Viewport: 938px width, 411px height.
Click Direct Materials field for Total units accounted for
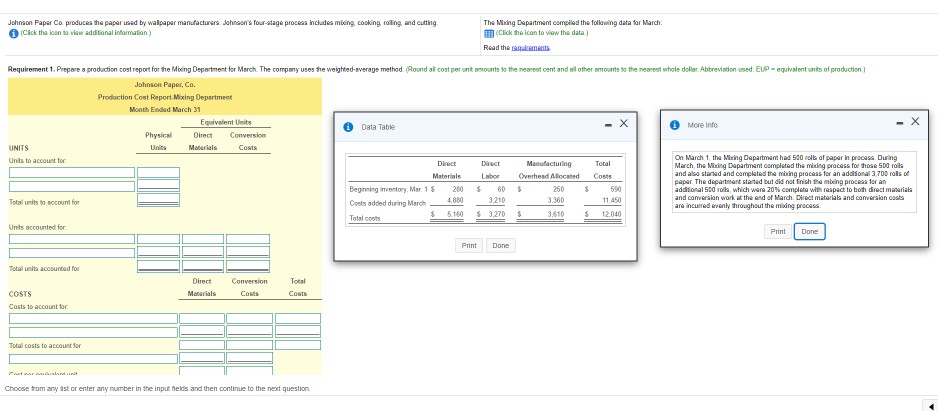click(x=203, y=266)
